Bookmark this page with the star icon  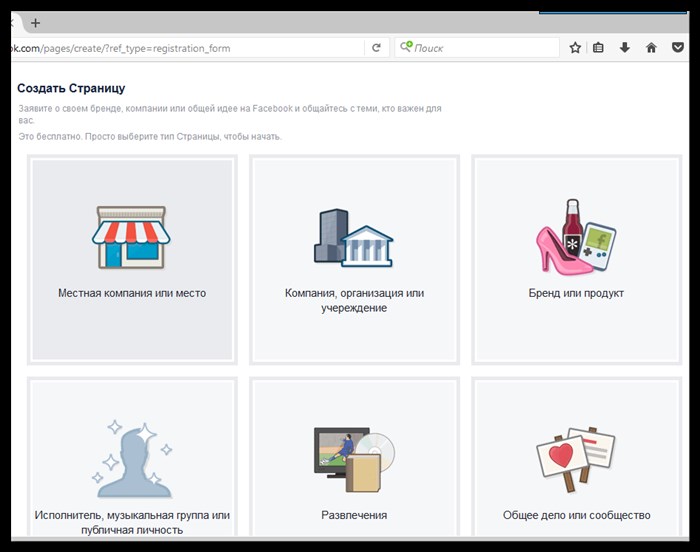(575, 48)
